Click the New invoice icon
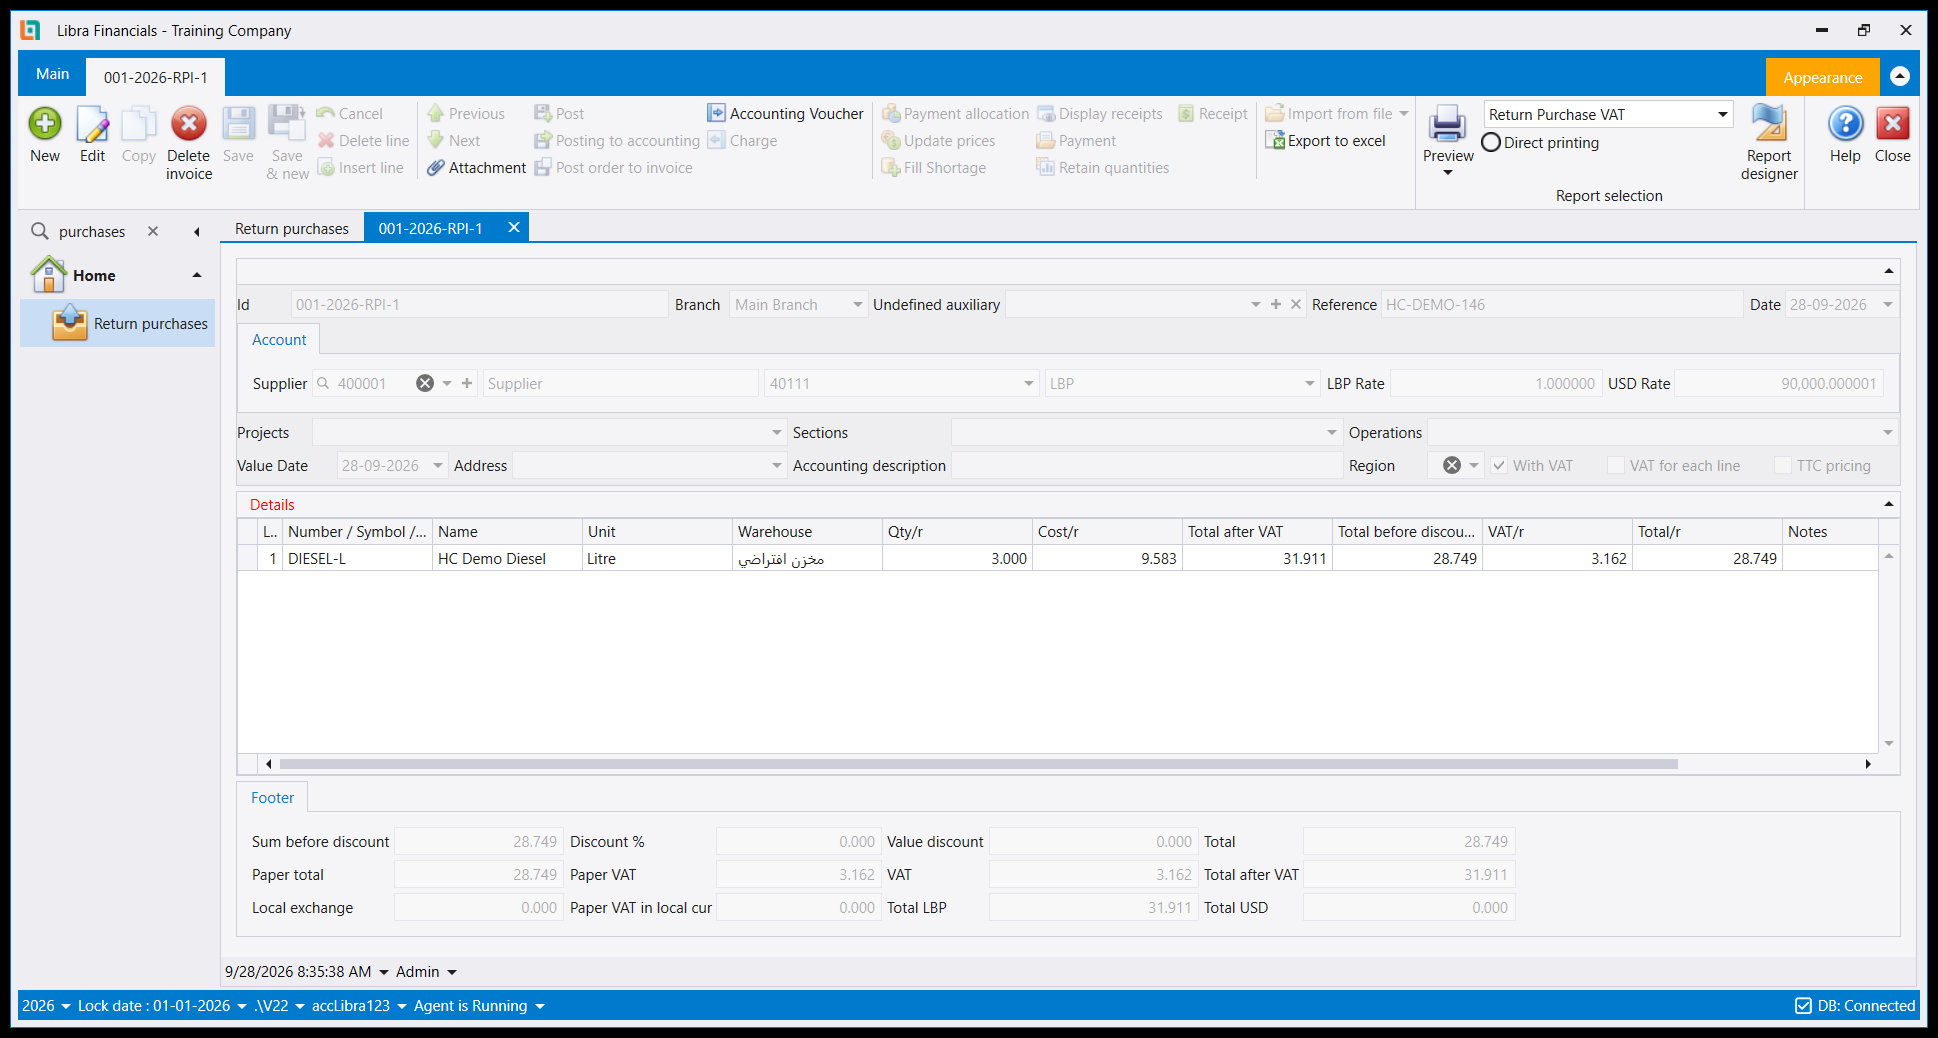The image size is (1938, 1038). (45, 124)
